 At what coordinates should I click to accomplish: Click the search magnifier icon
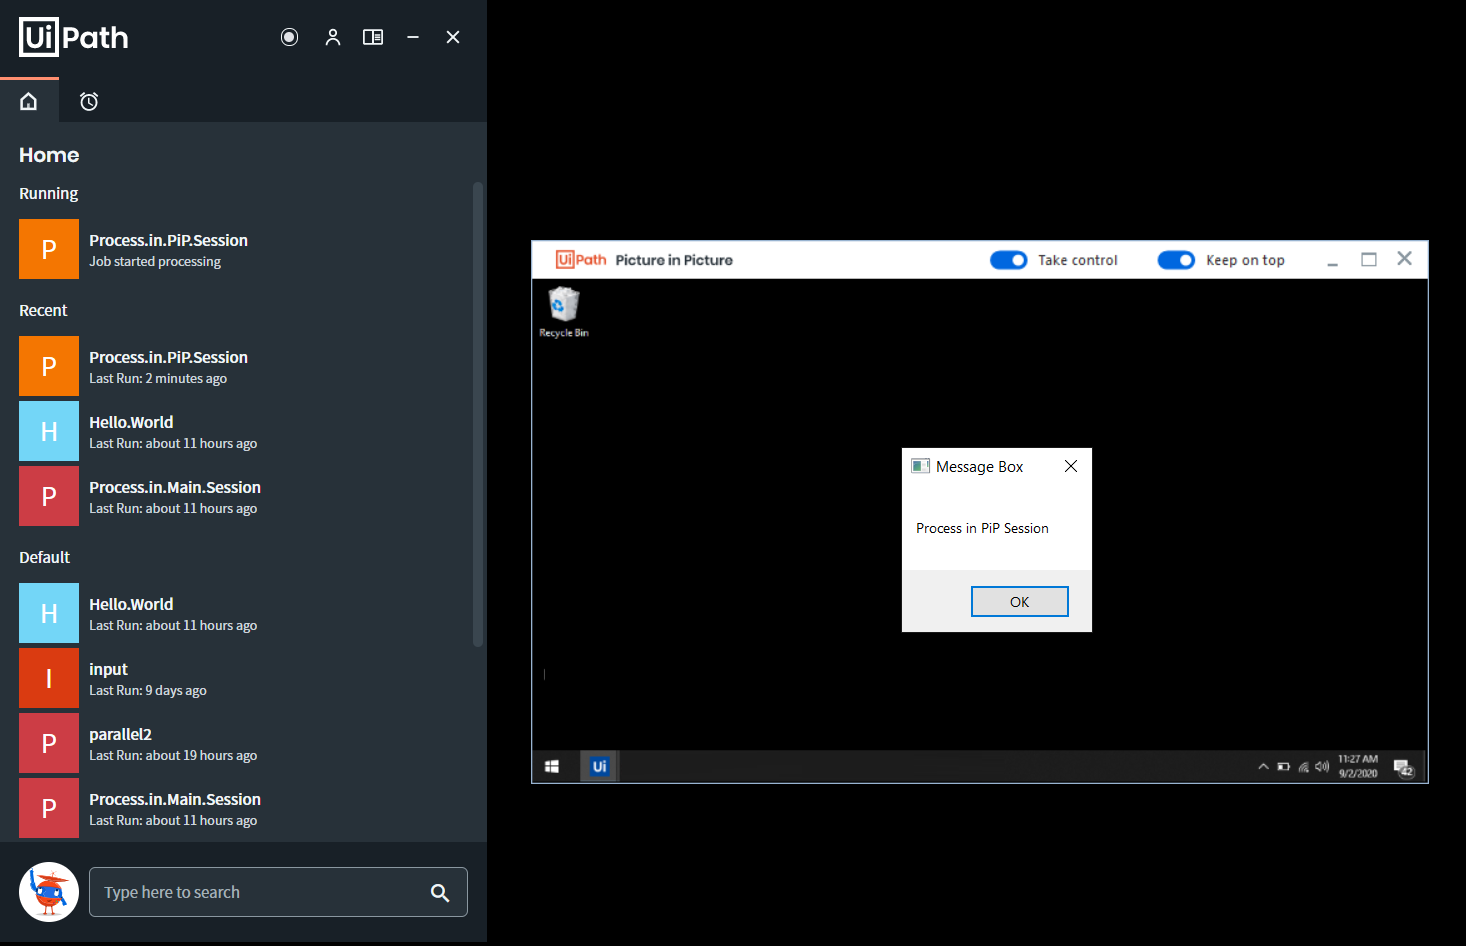(x=440, y=893)
